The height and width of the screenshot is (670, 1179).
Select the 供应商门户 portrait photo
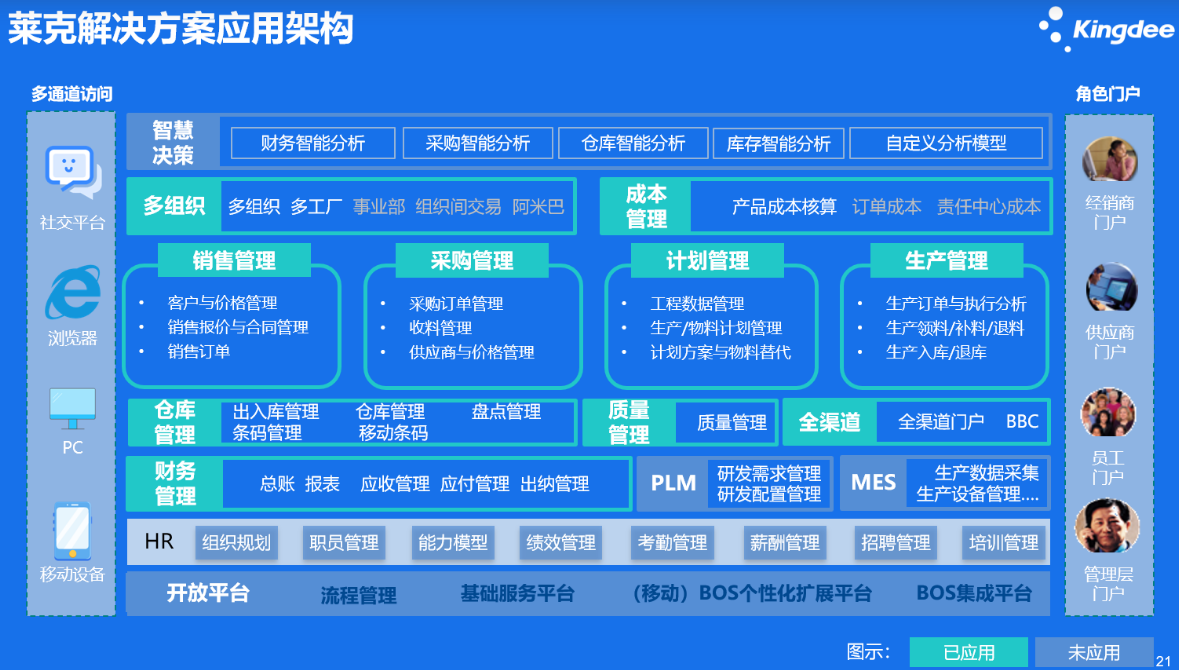click(1111, 289)
